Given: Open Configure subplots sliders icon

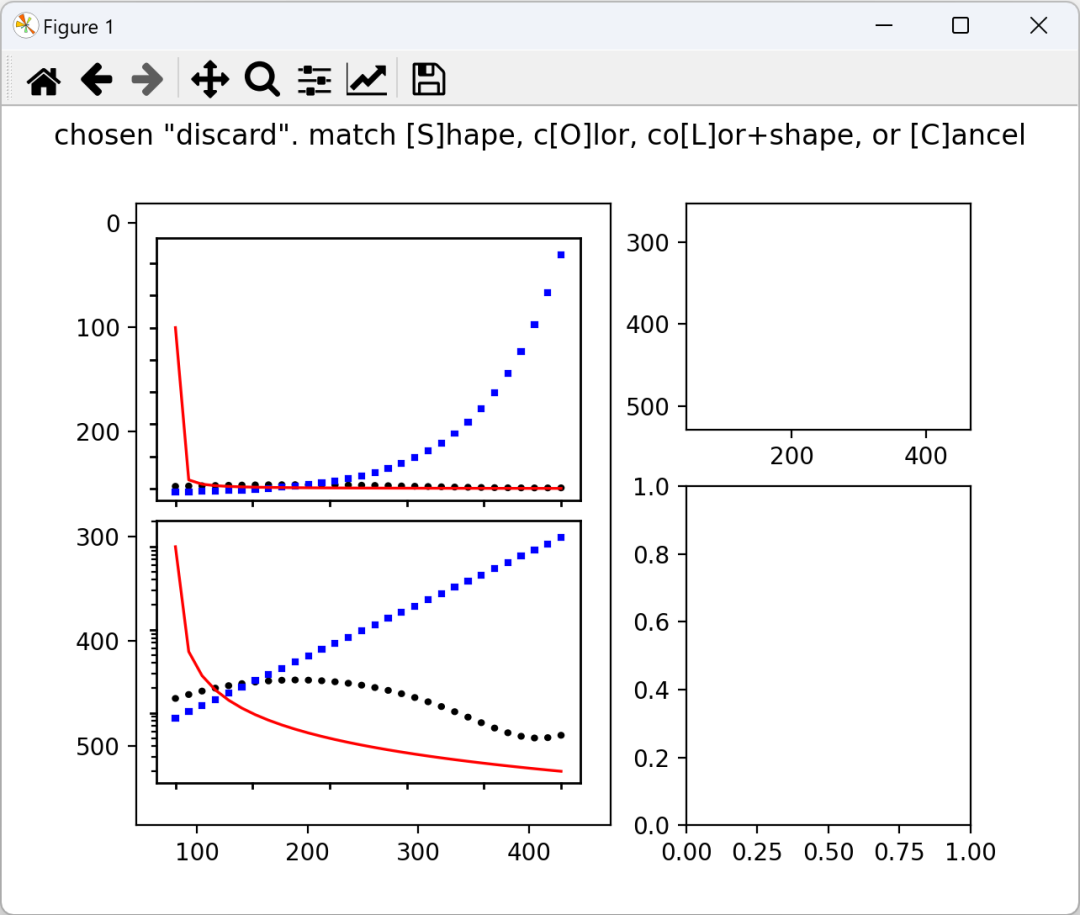Looking at the screenshot, I should (x=315, y=80).
